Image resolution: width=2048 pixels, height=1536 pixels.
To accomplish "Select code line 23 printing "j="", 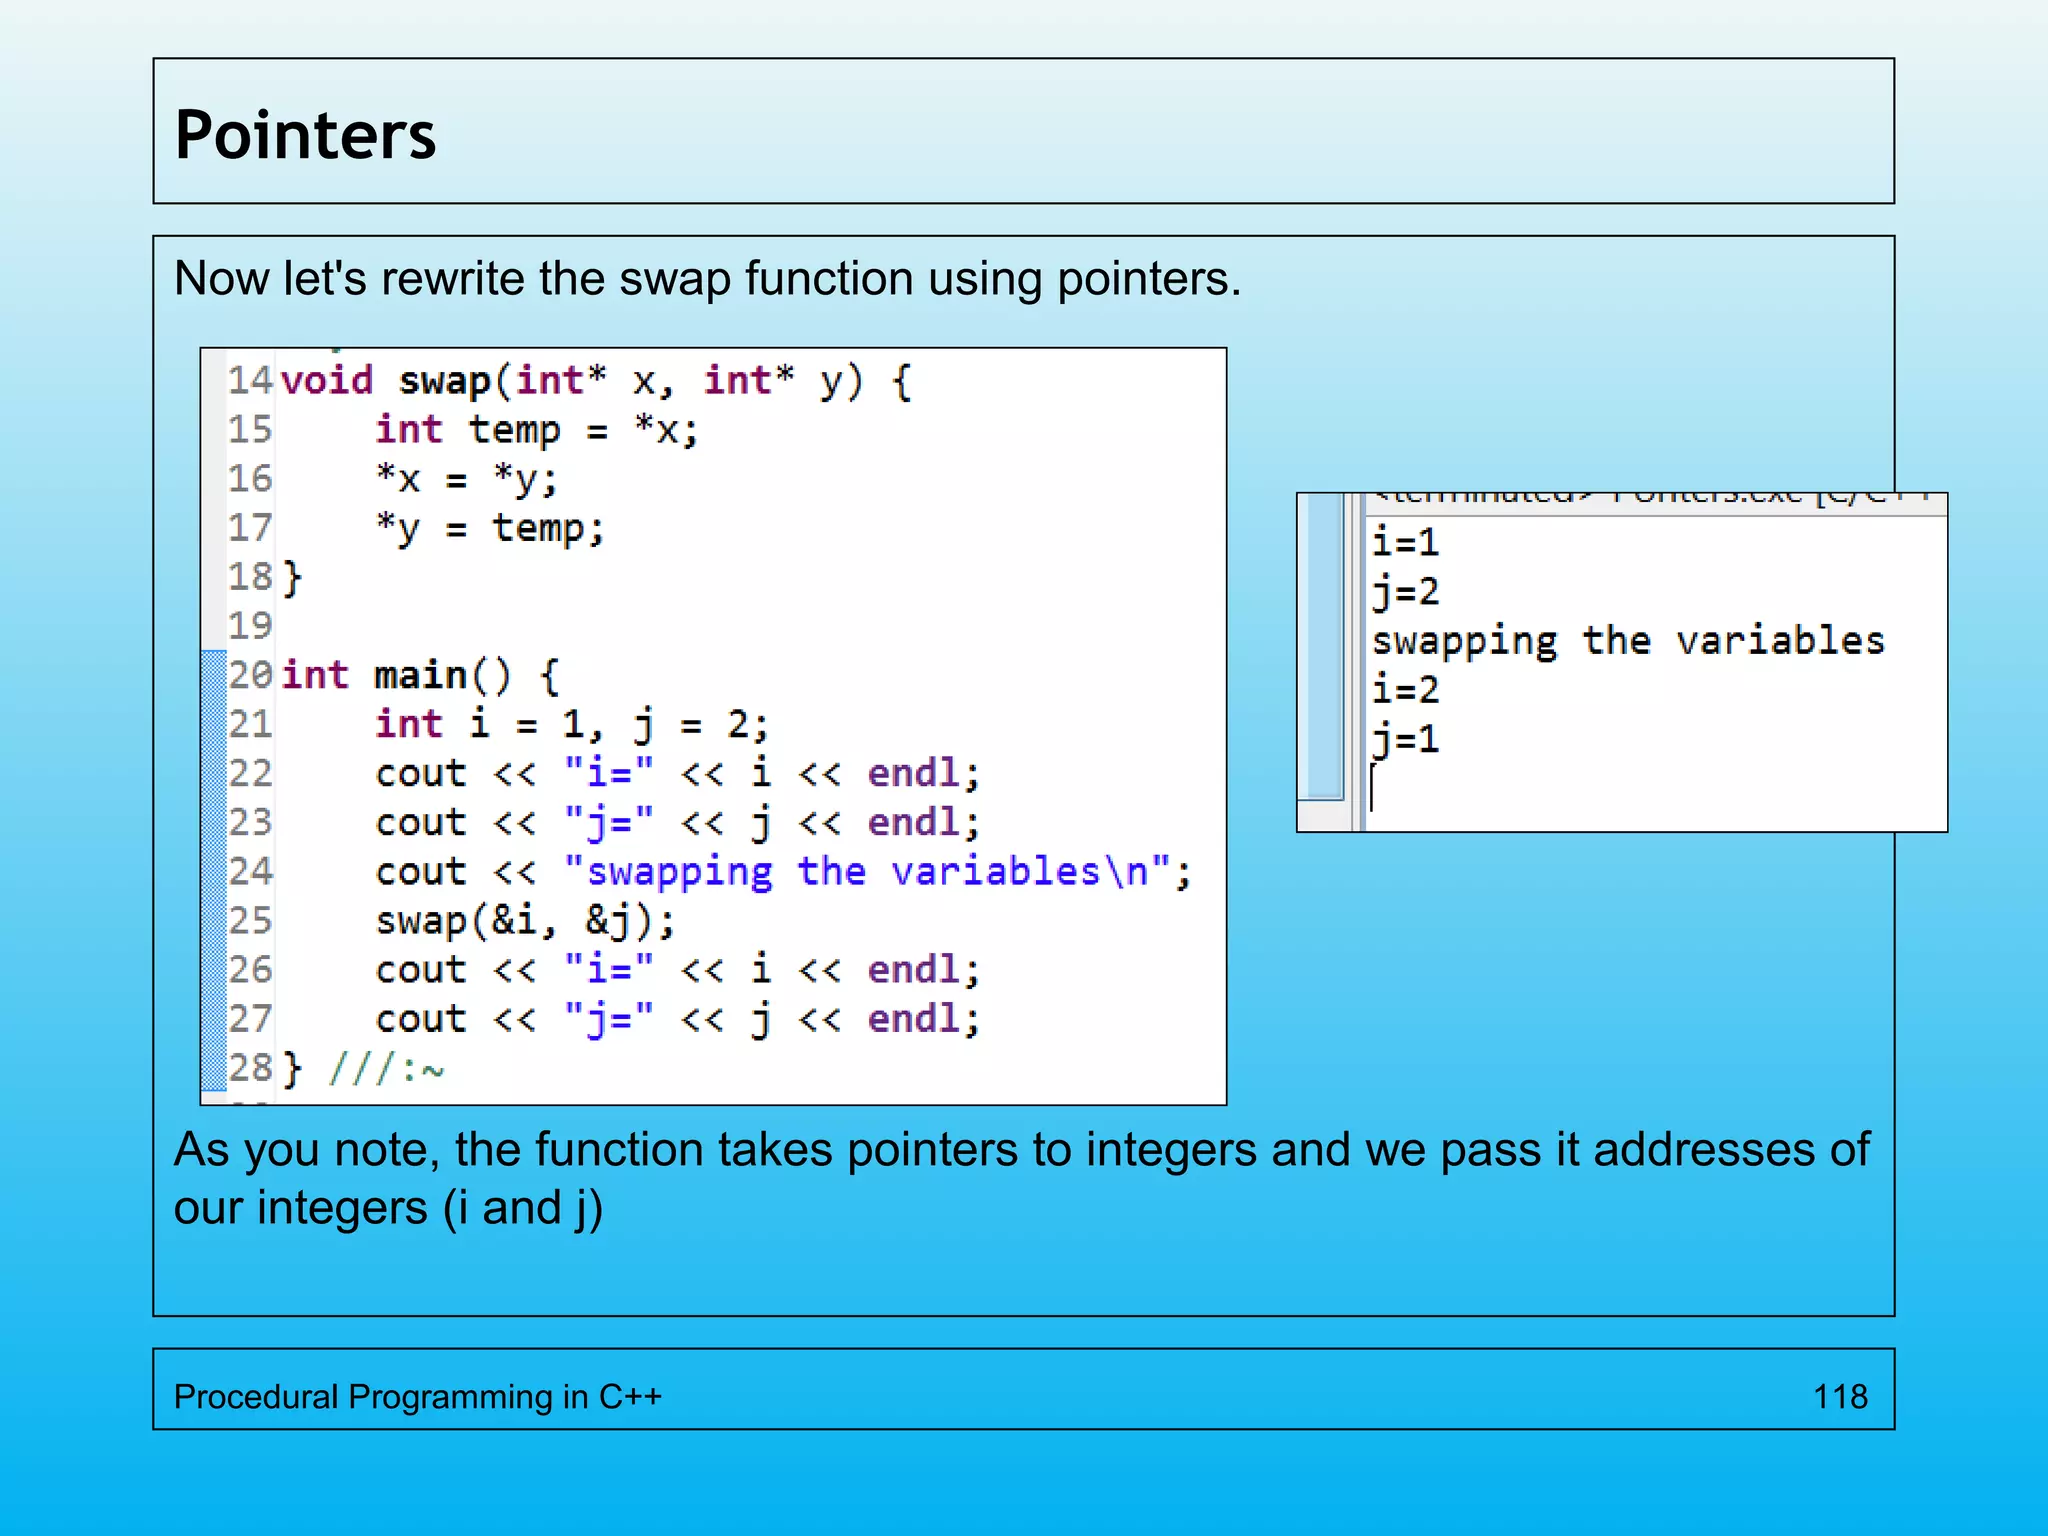I will 678,822.
